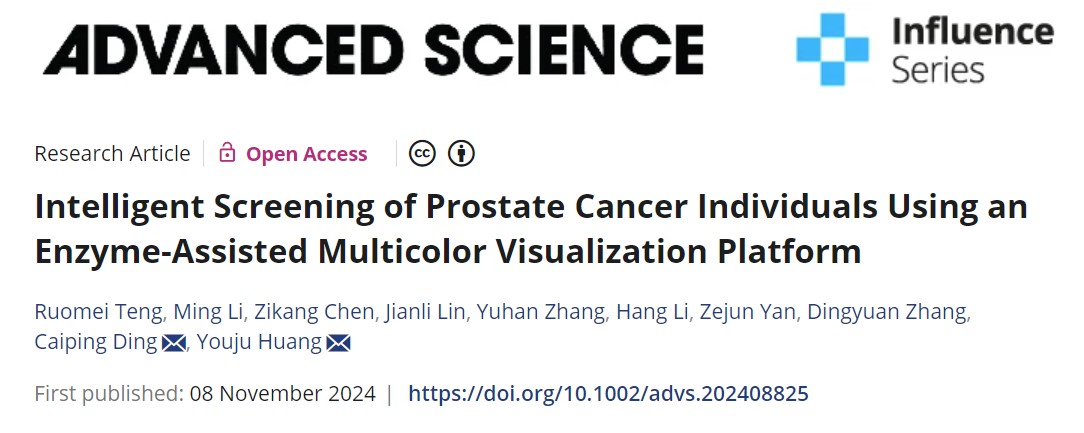
Task: Click the Research Article label
Action: tap(112, 154)
